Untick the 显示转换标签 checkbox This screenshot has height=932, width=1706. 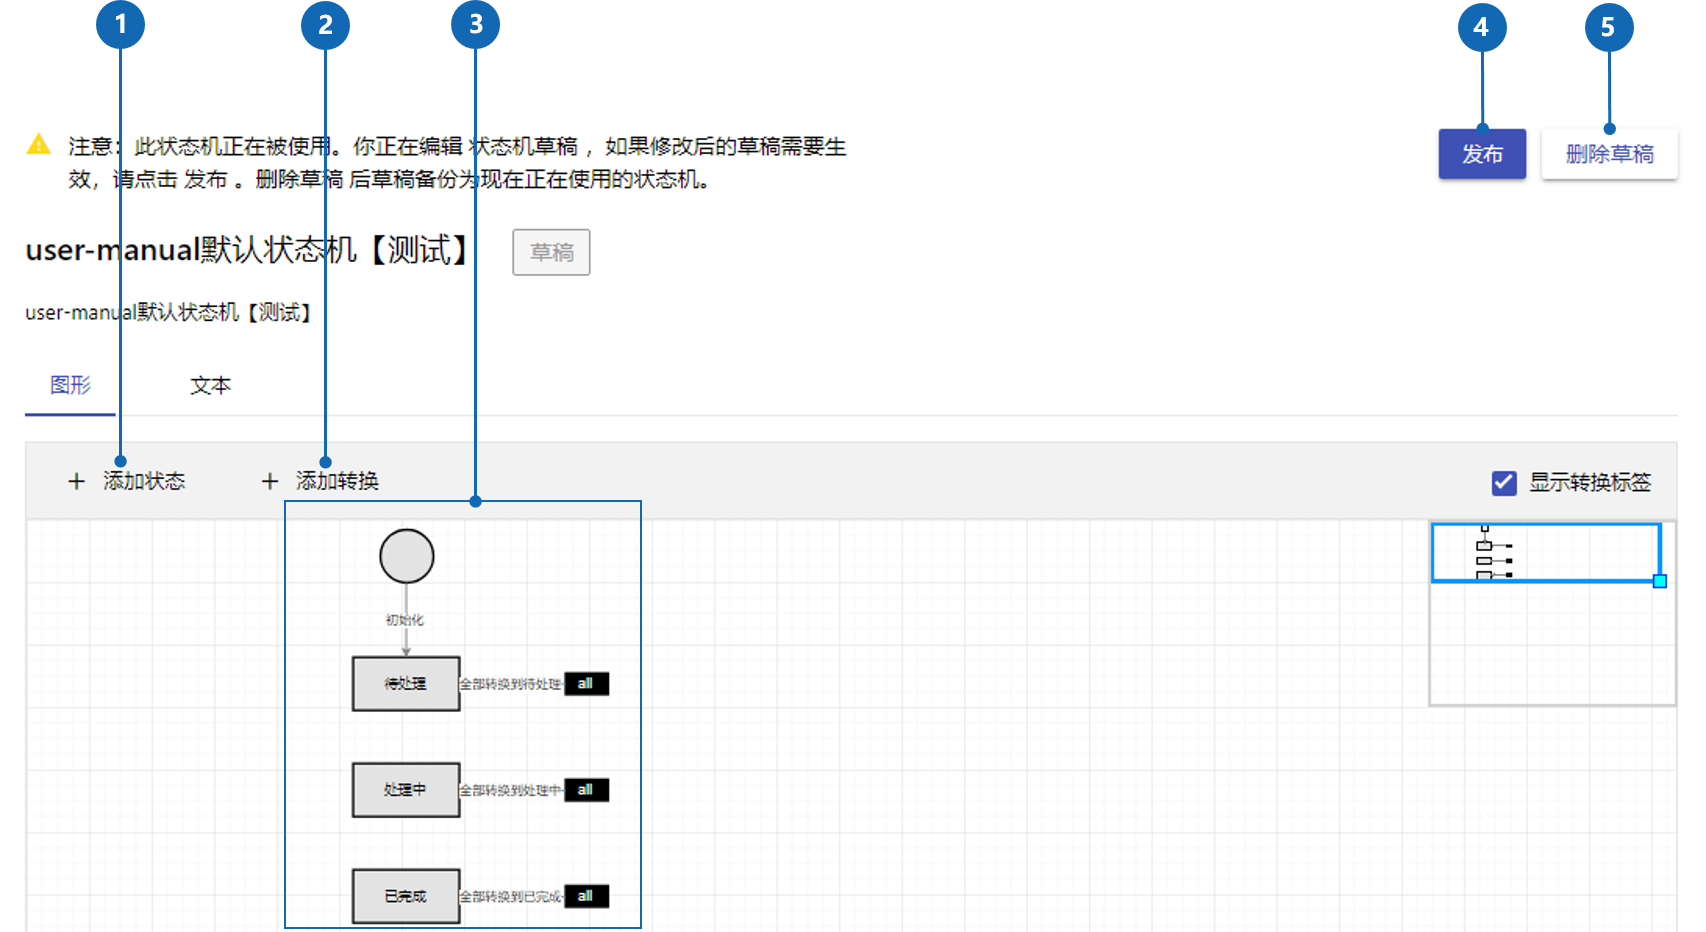(x=1504, y=483)
